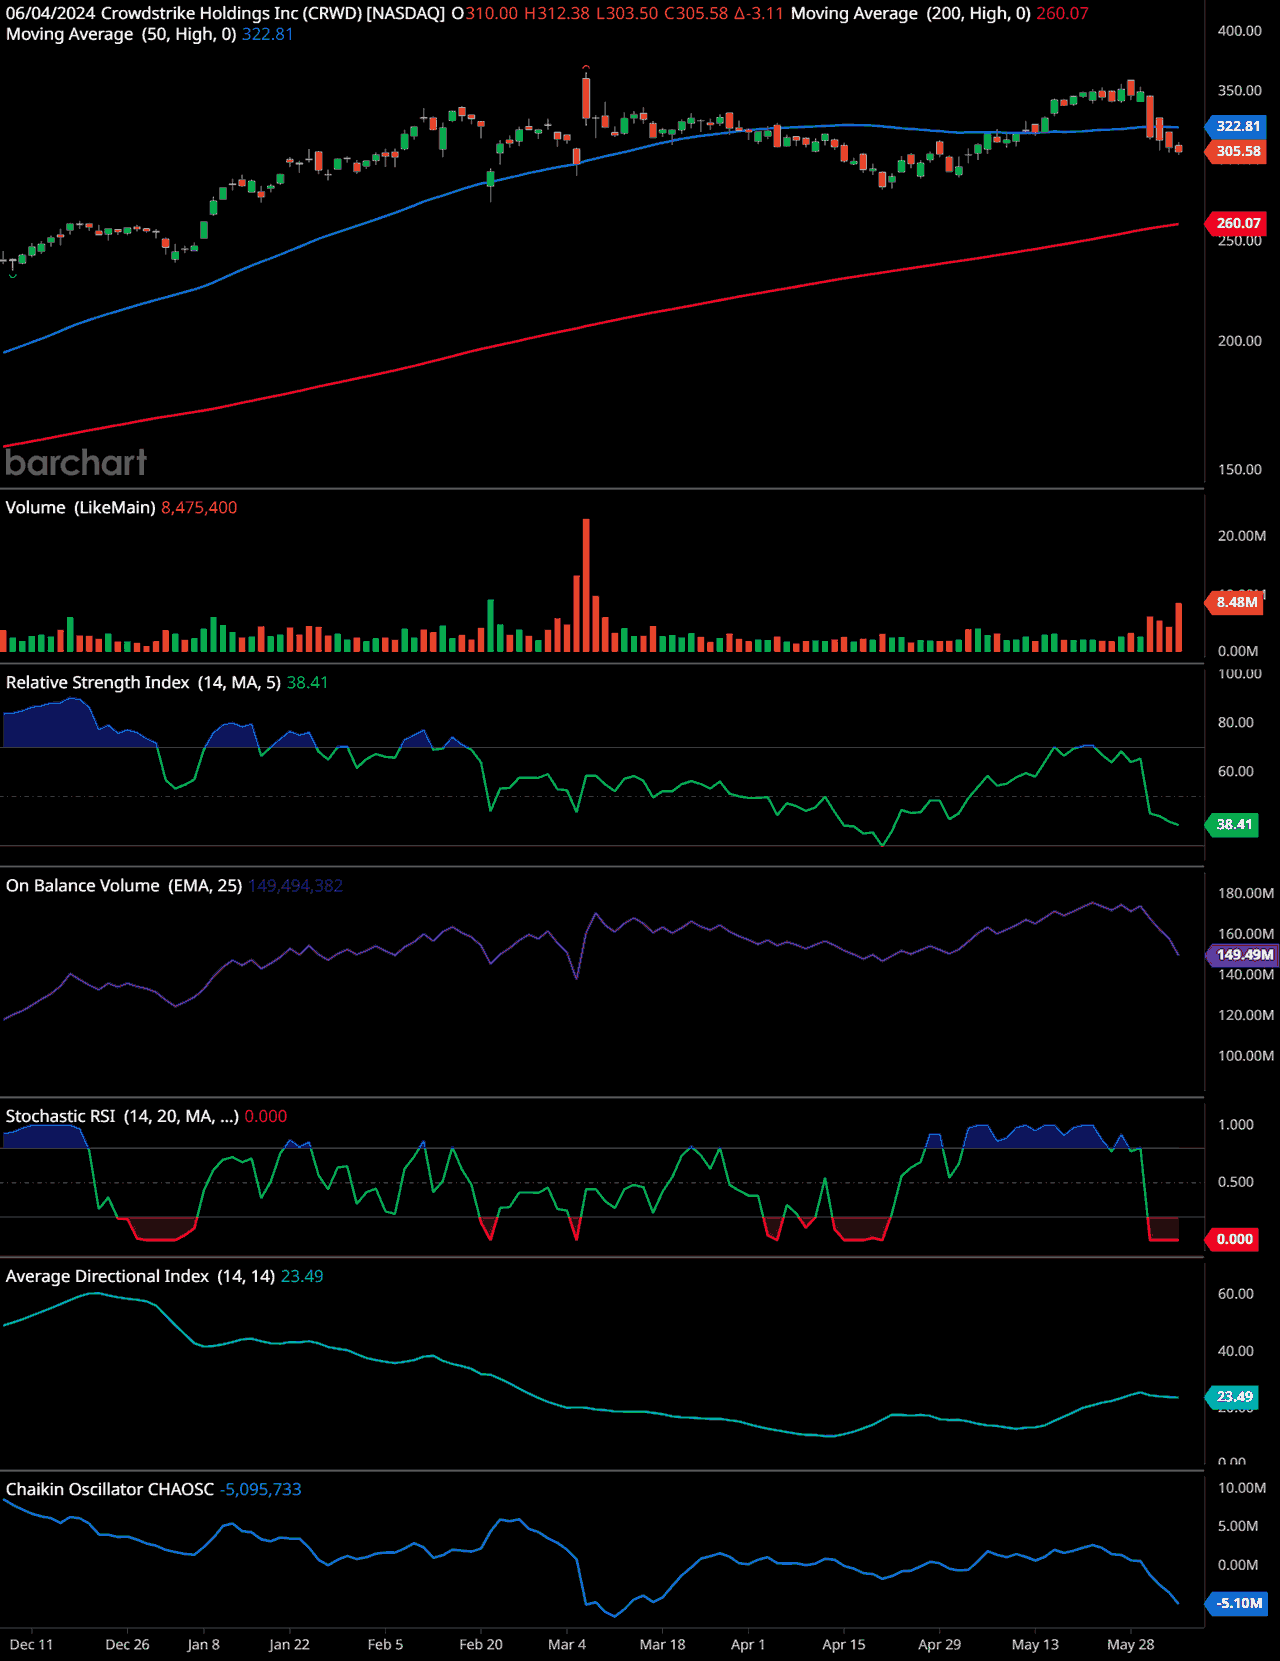This screenshot has width=1280, height=1661.
Task: Click the Moving Average (50, High, 0) label
Action: tap(121, 34)
